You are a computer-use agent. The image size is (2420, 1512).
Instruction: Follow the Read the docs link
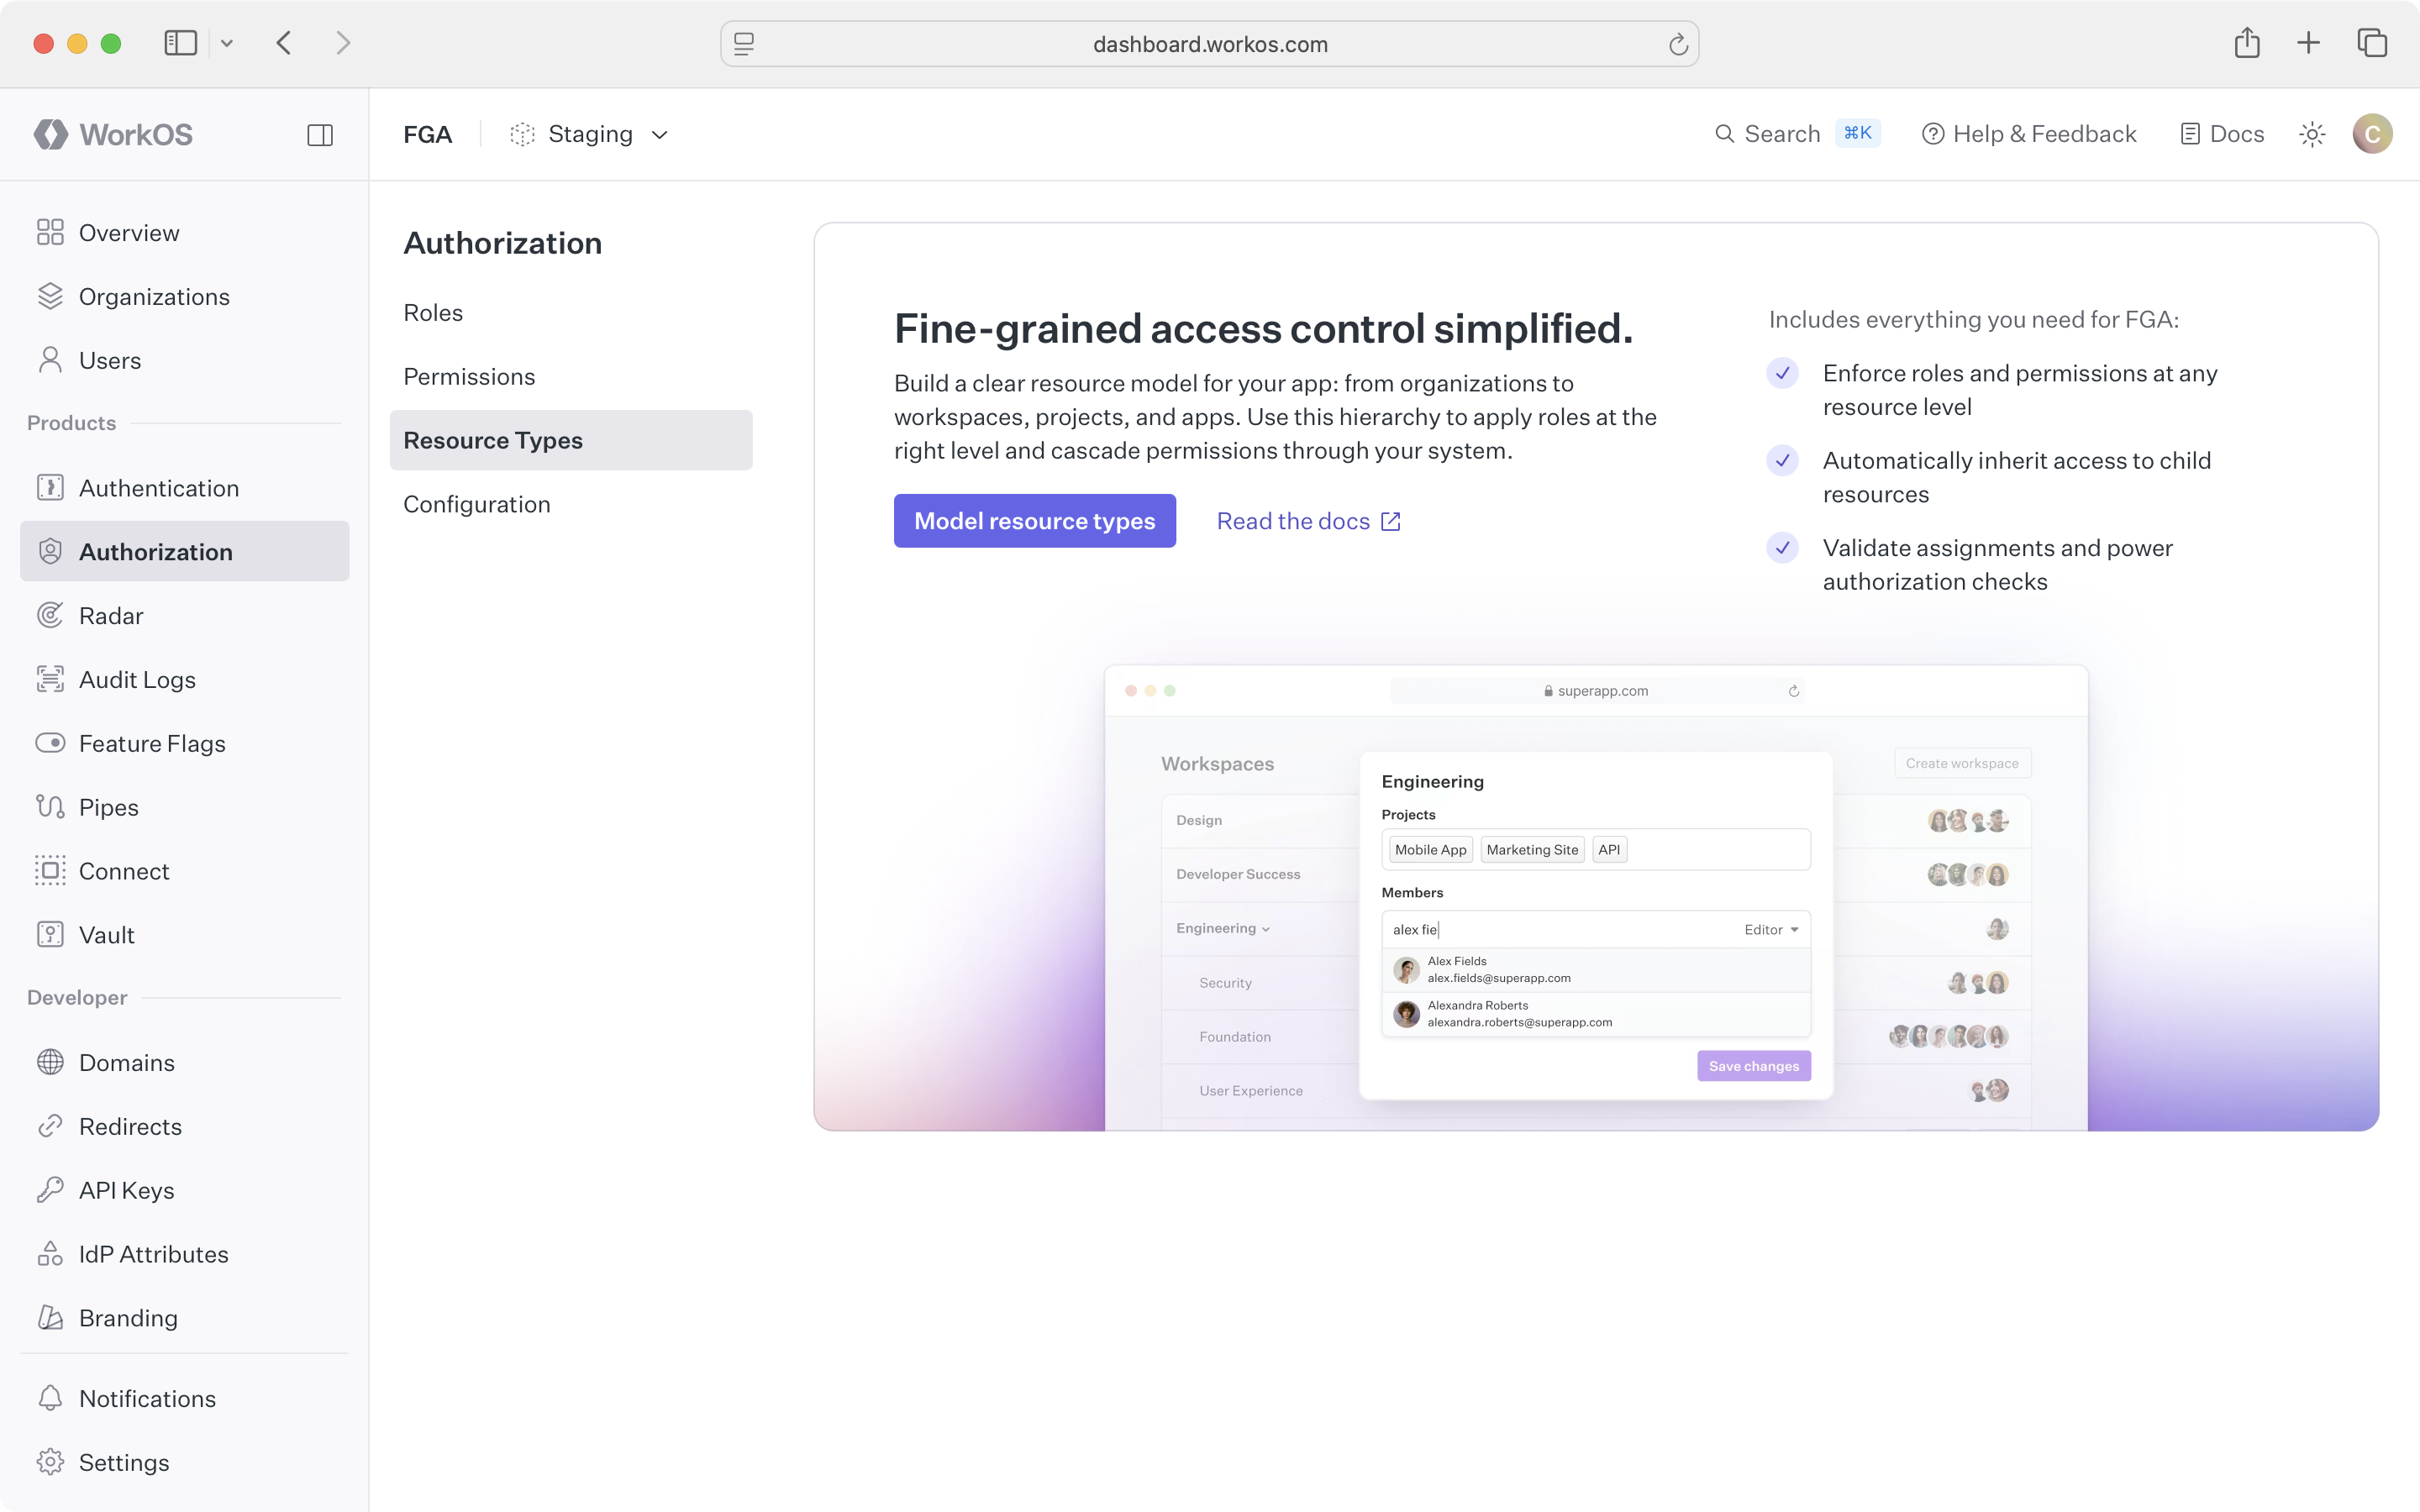coord(1308,521)
